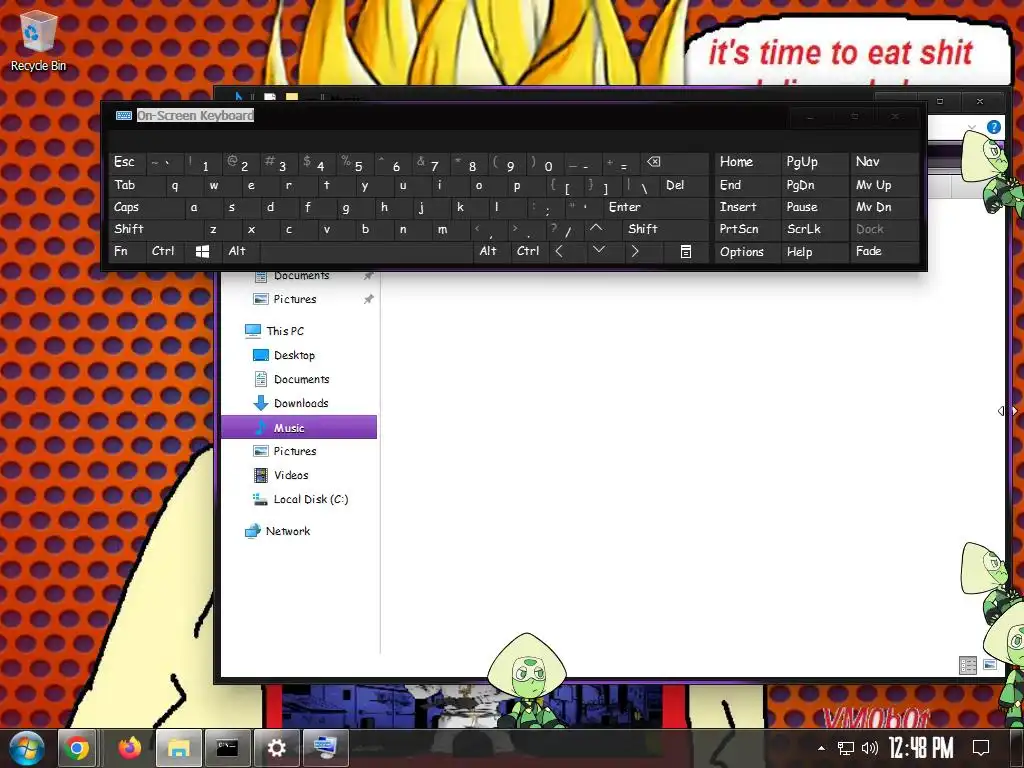1024x768 pixels.
Task: Open the Recycle Bin desktop icon
Action: coord(38,40)
